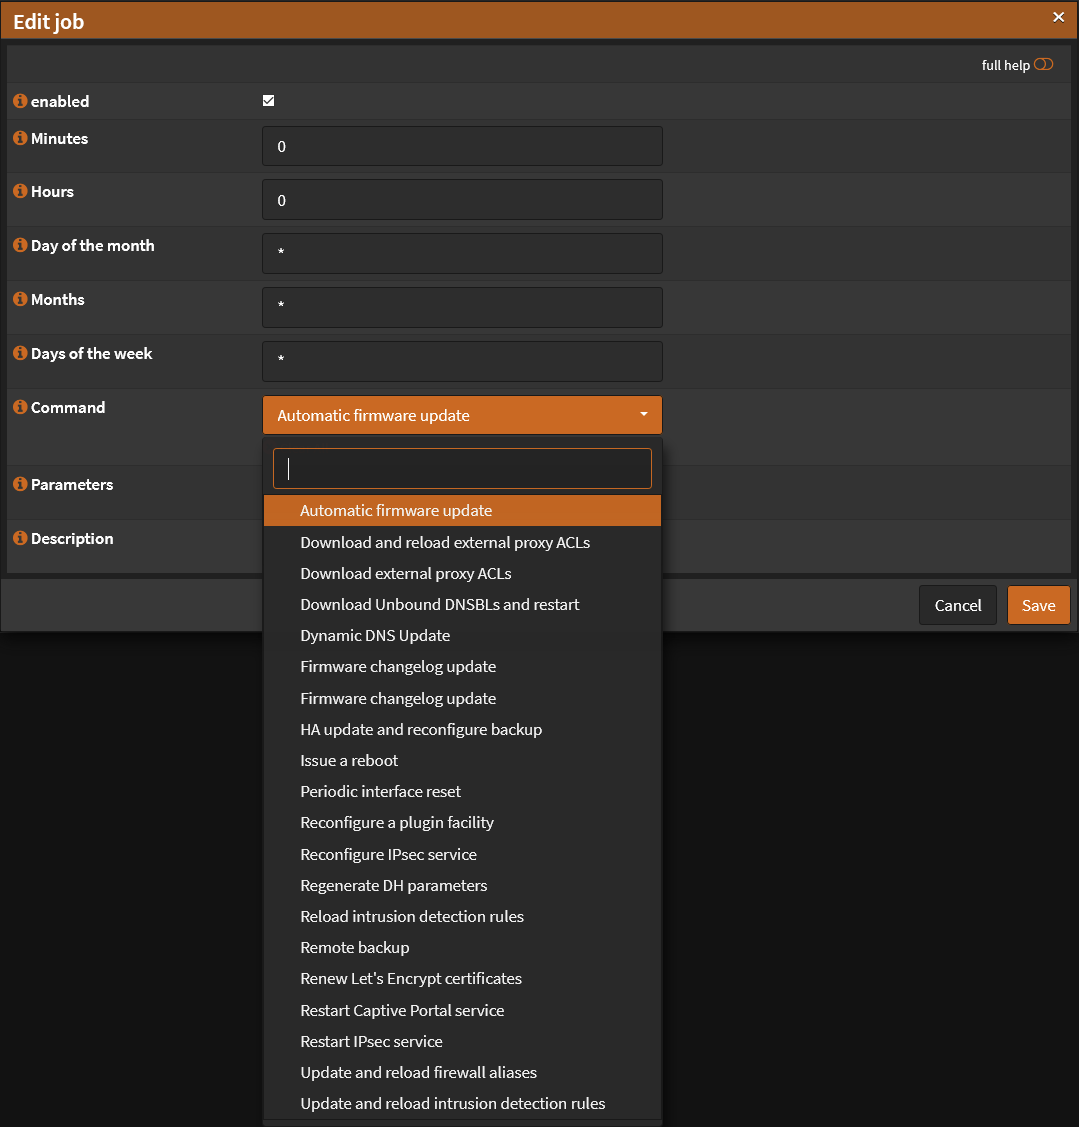This screenshot has width=1079, height=1127.
Task: Show help for the Months field
Action: tap(20, 300)
